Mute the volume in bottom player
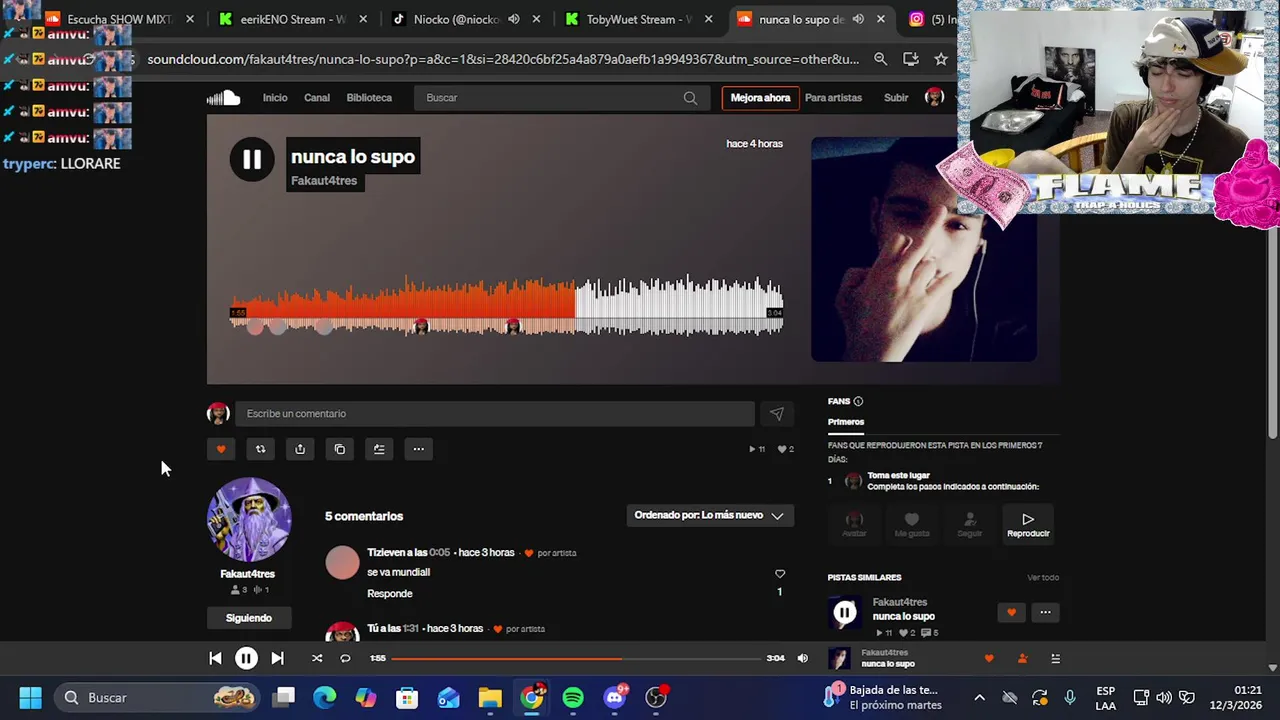This screenshot has height=720, width=1280. tap(802, 658)
